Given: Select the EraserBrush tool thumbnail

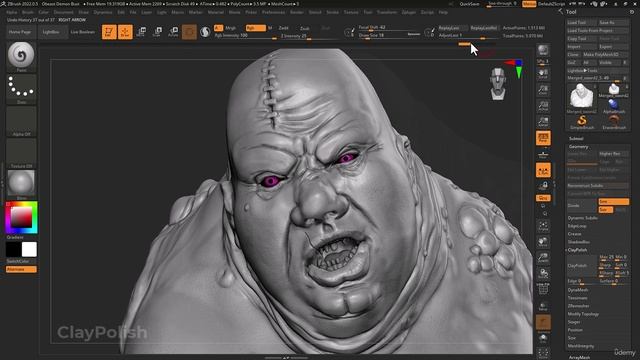Looking at the screenshot, I should pyautogui.click(x=614, y=122).
